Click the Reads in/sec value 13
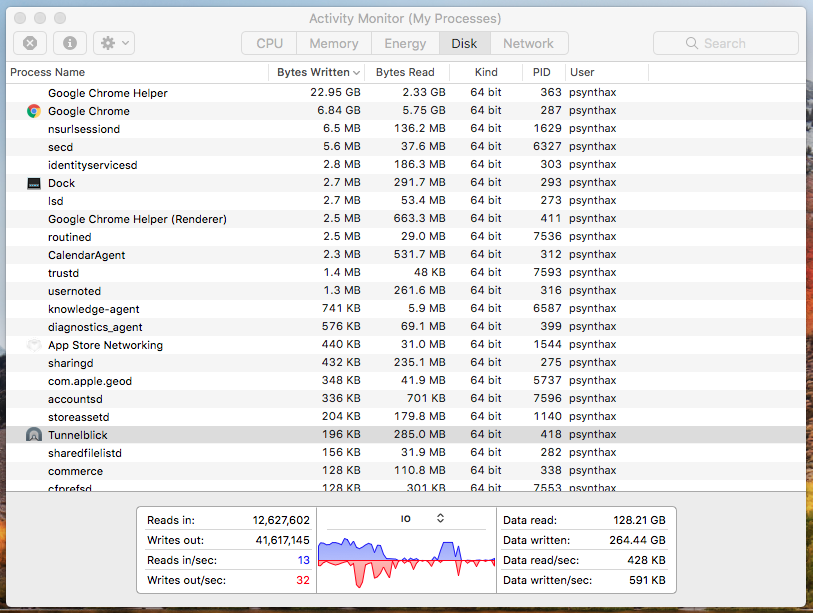This screenshot has width=813, height=613. click(x=303, y=560)
